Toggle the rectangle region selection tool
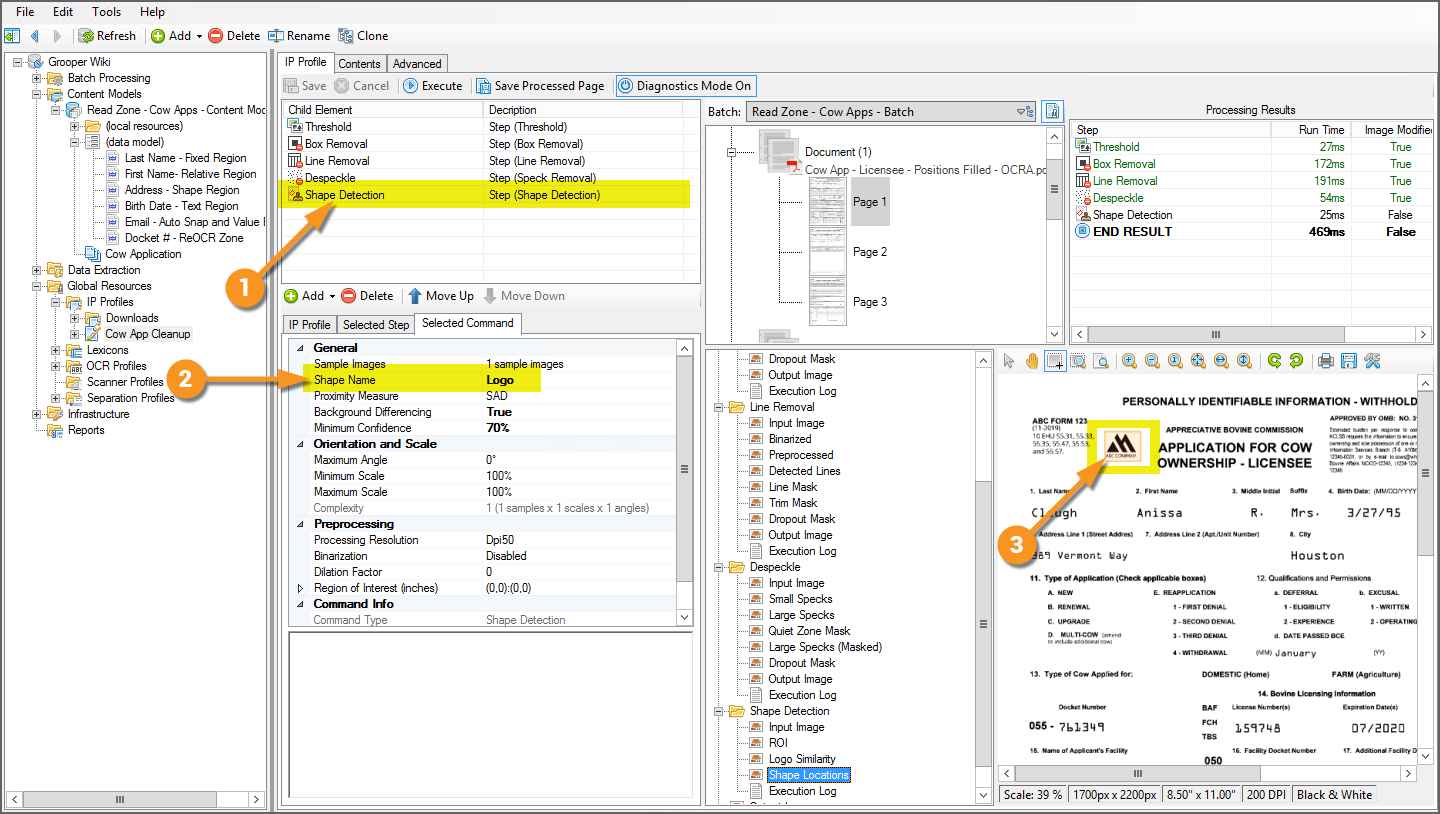1440x814 pixels. 1055,361
